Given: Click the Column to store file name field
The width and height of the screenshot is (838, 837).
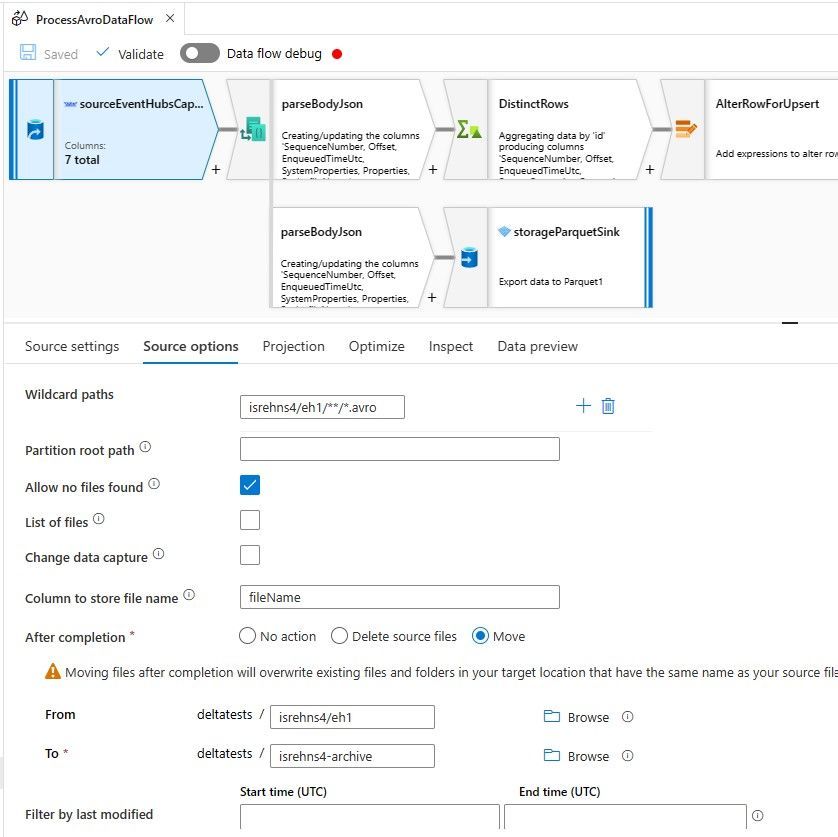Looking at the screenshot, I should click(x=400, y=597).
